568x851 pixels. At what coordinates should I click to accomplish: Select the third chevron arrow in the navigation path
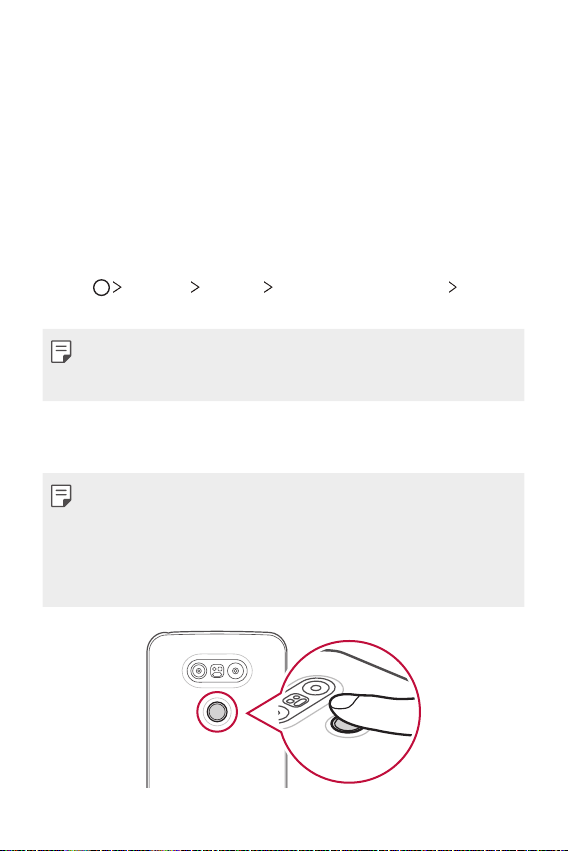click(x=267, y=287)
